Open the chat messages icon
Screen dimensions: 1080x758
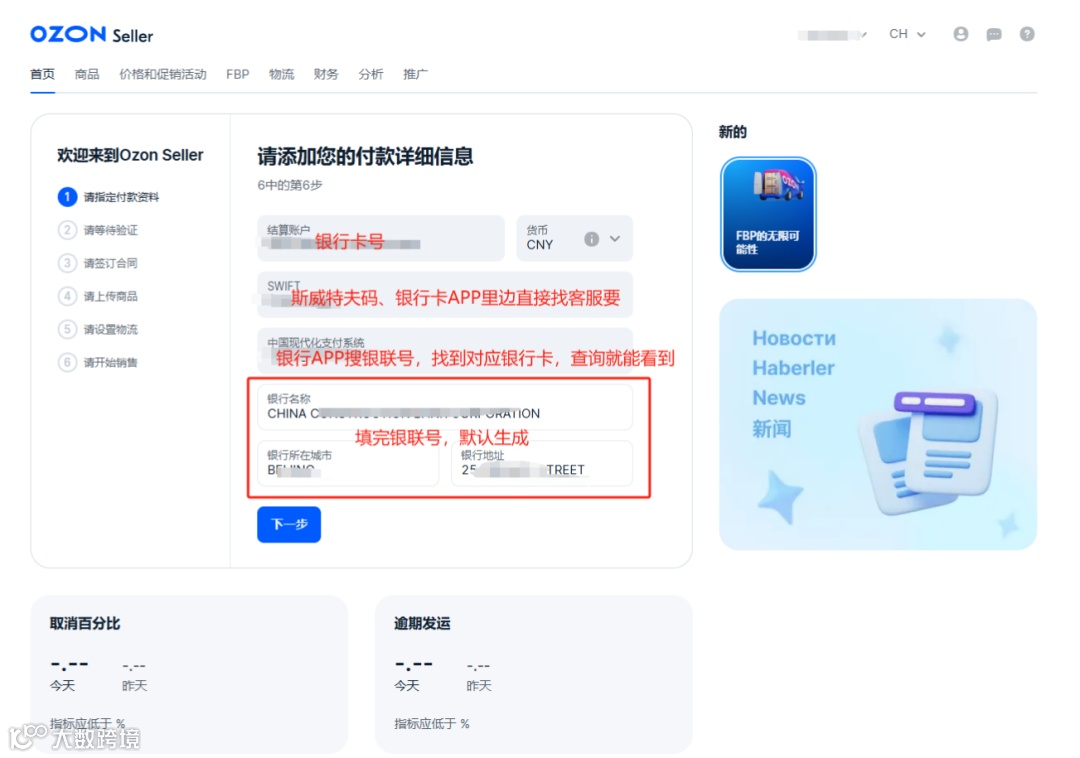coord(994,34)
